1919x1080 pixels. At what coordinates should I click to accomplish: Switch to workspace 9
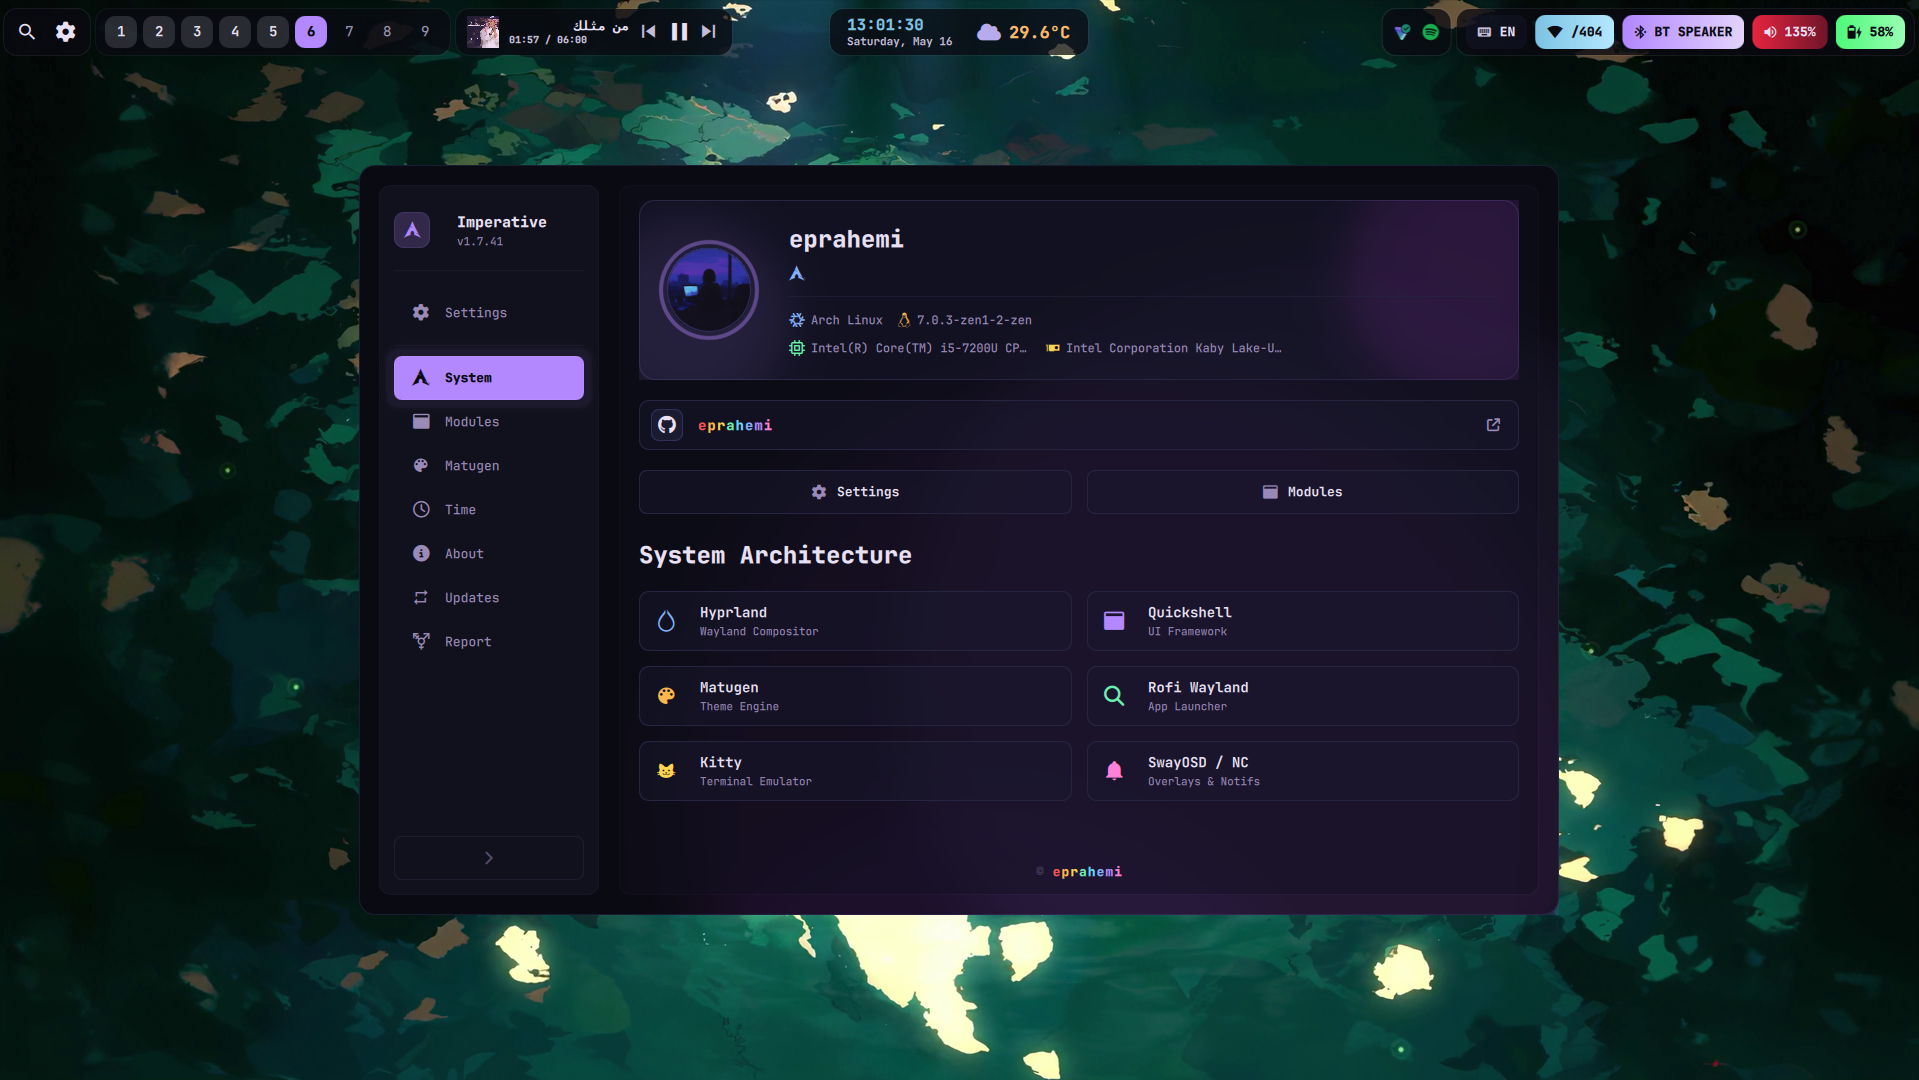425,32
